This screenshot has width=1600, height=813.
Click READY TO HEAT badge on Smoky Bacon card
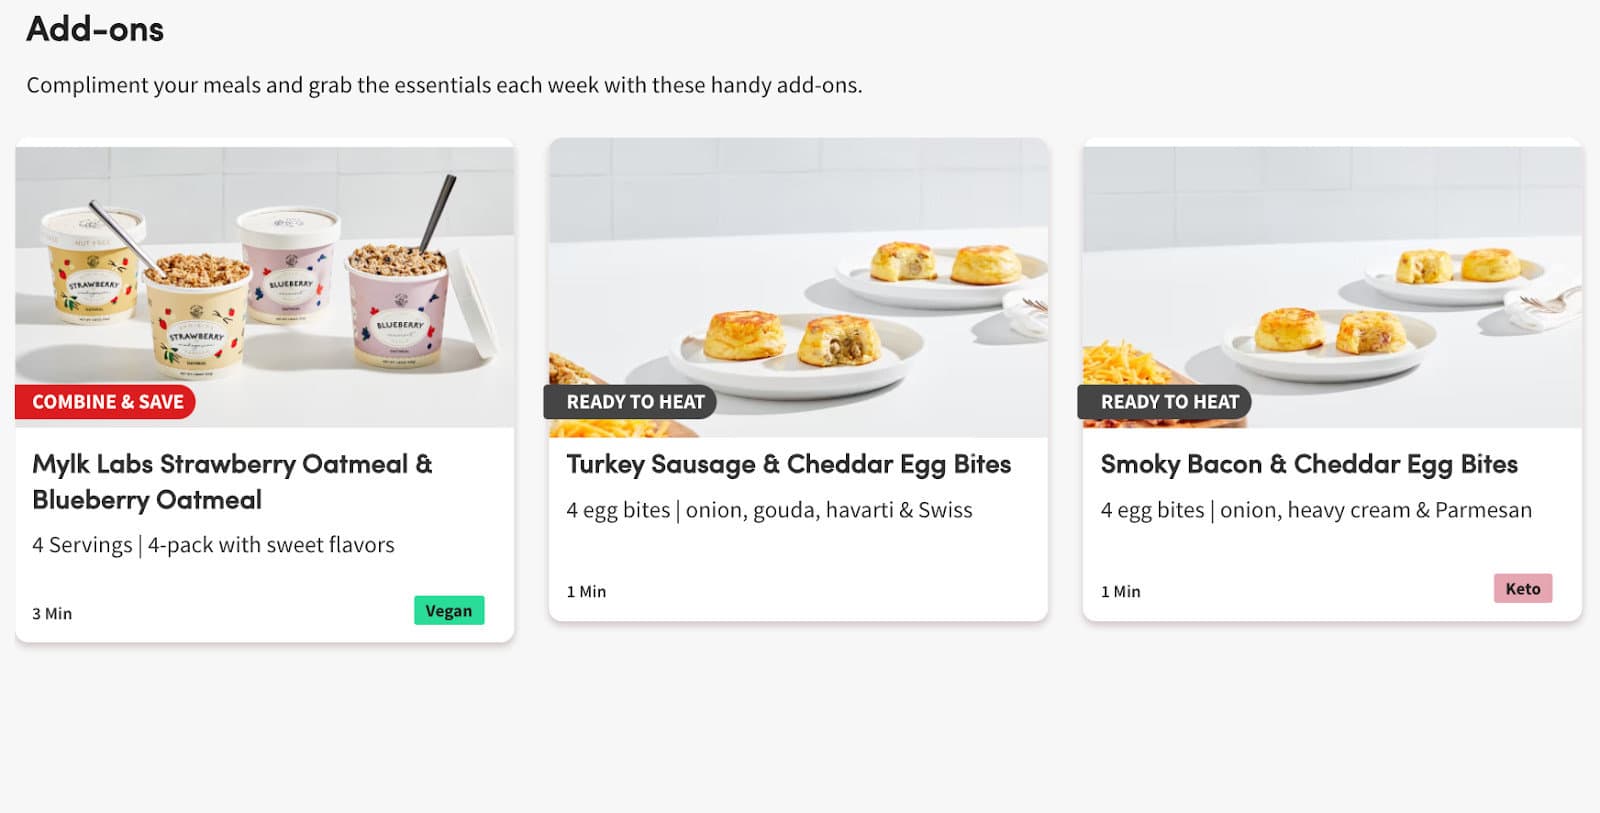(x=1169, y=402)
